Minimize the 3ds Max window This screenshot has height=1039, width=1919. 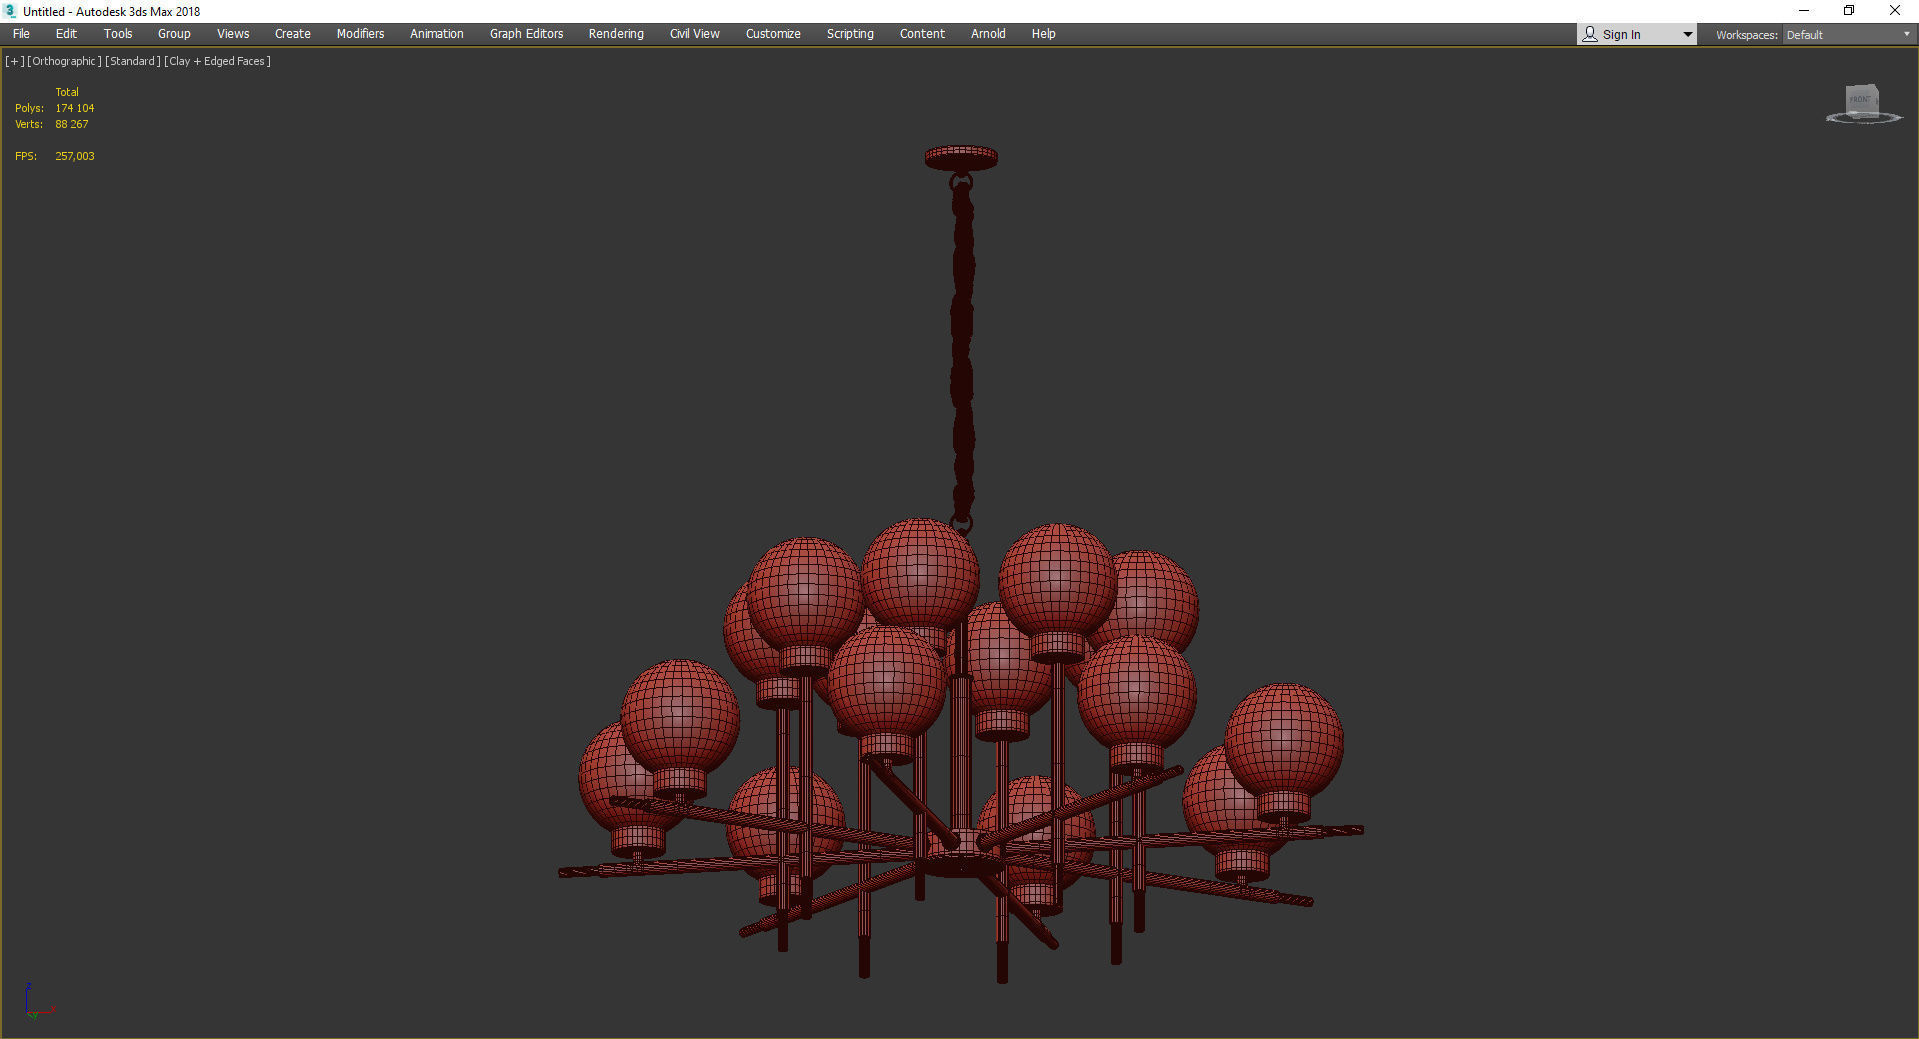click(x=1804, y=11)
